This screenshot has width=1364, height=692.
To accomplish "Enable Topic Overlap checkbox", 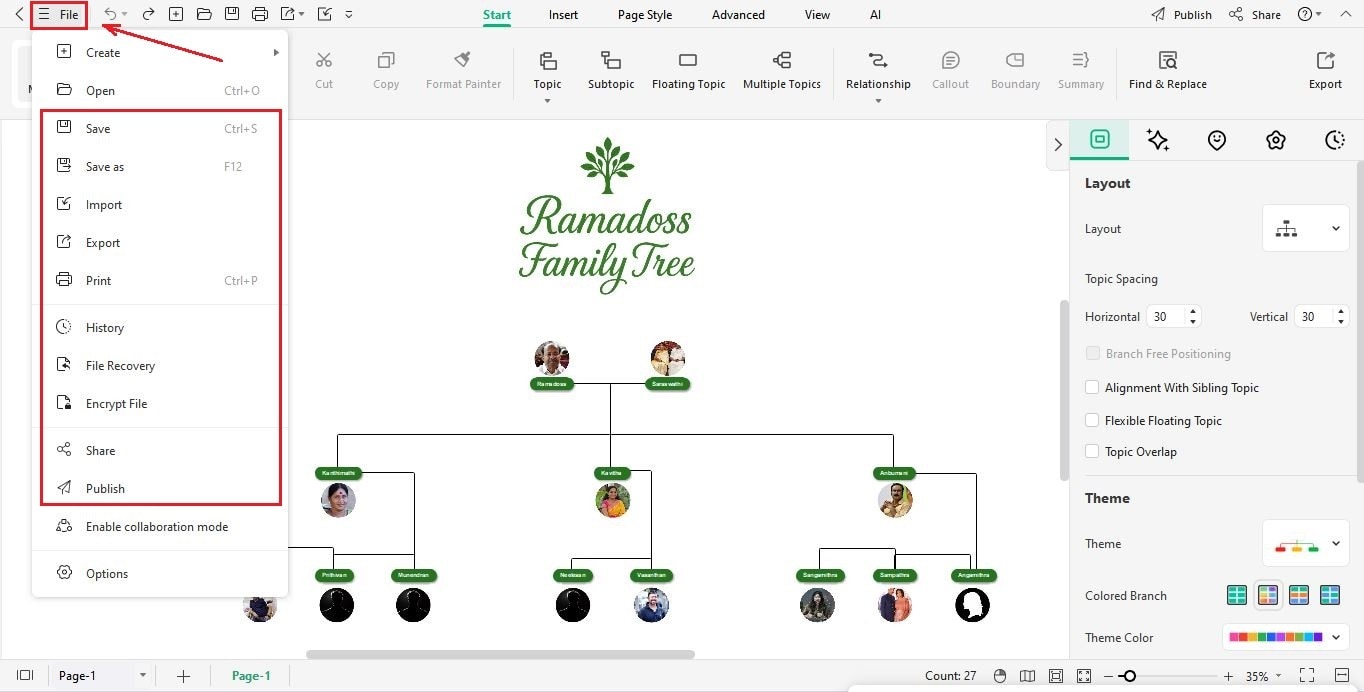I will coord(1093,451).
